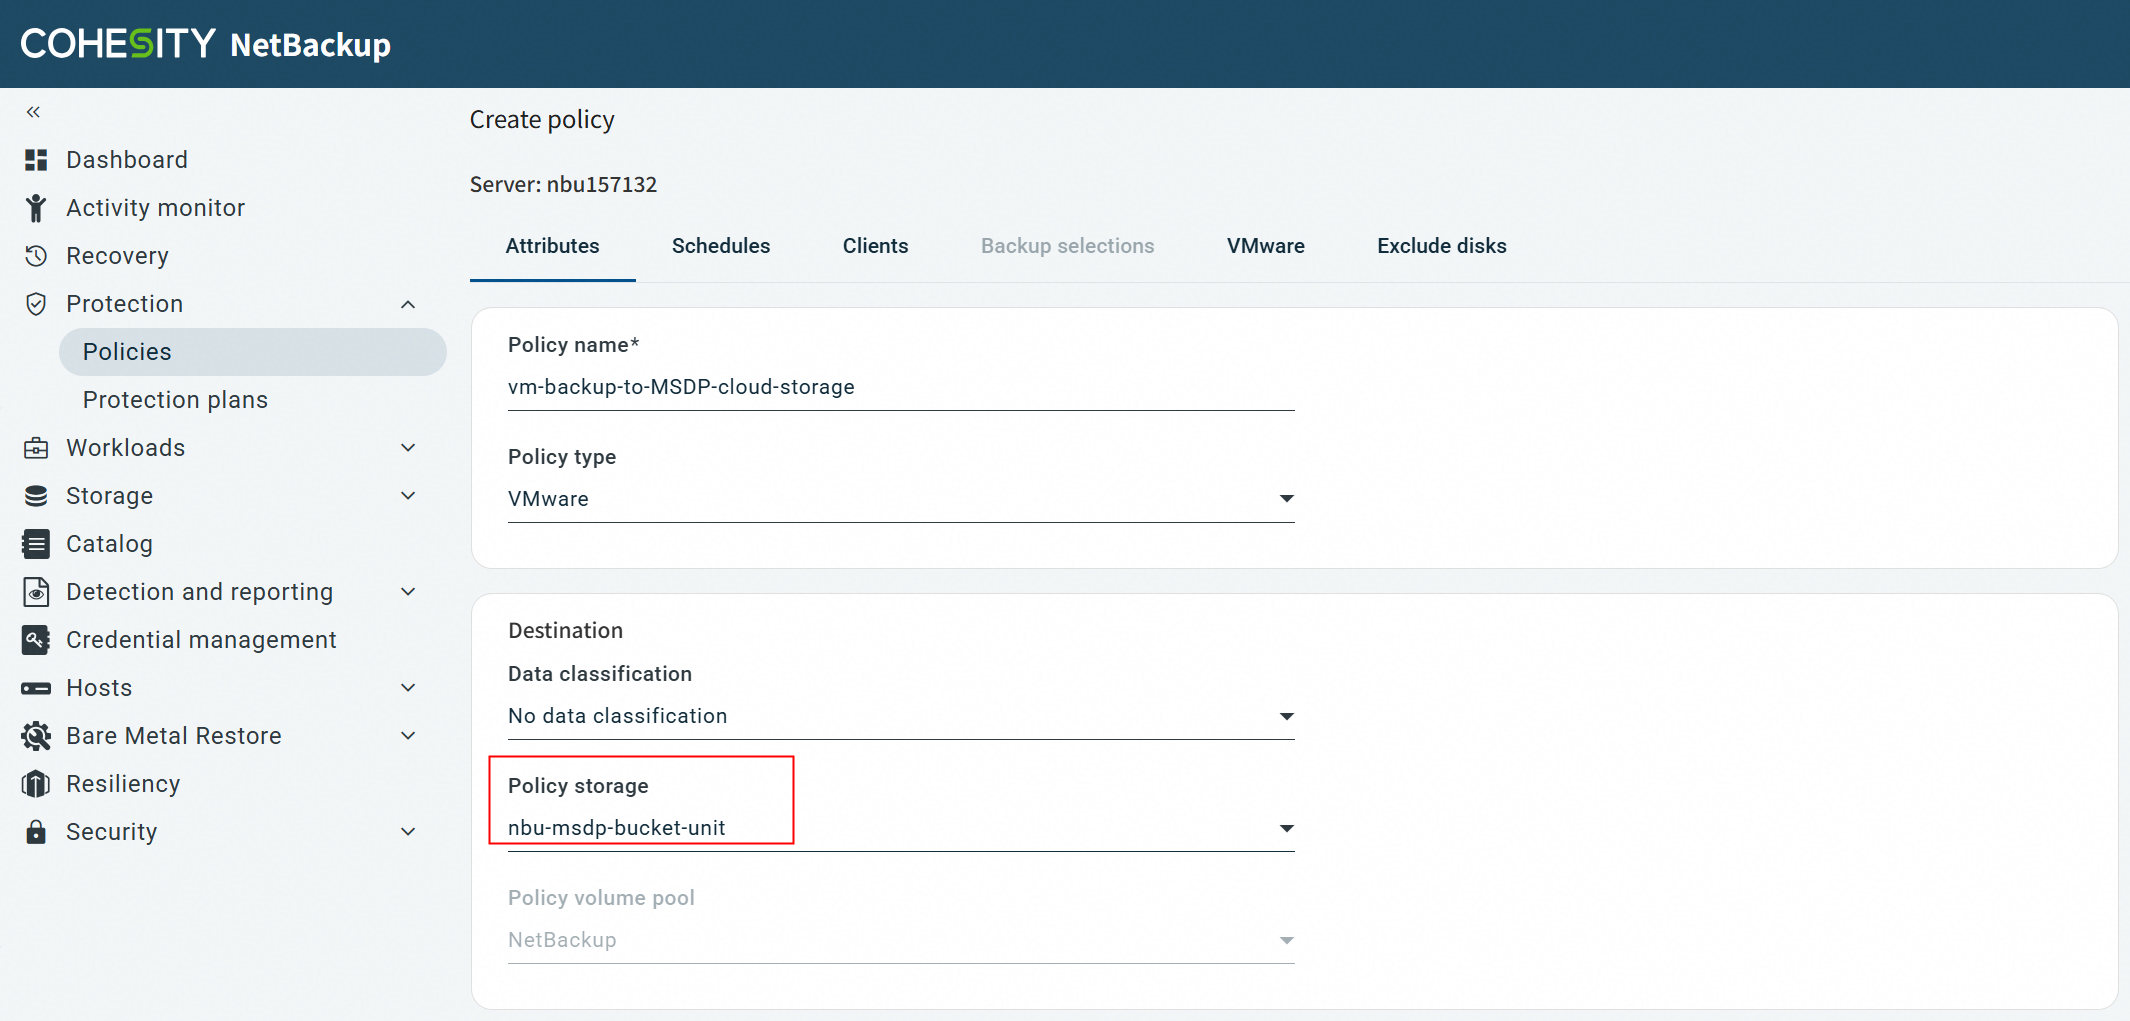Go to Activity monitor

[x=156, y=208]
